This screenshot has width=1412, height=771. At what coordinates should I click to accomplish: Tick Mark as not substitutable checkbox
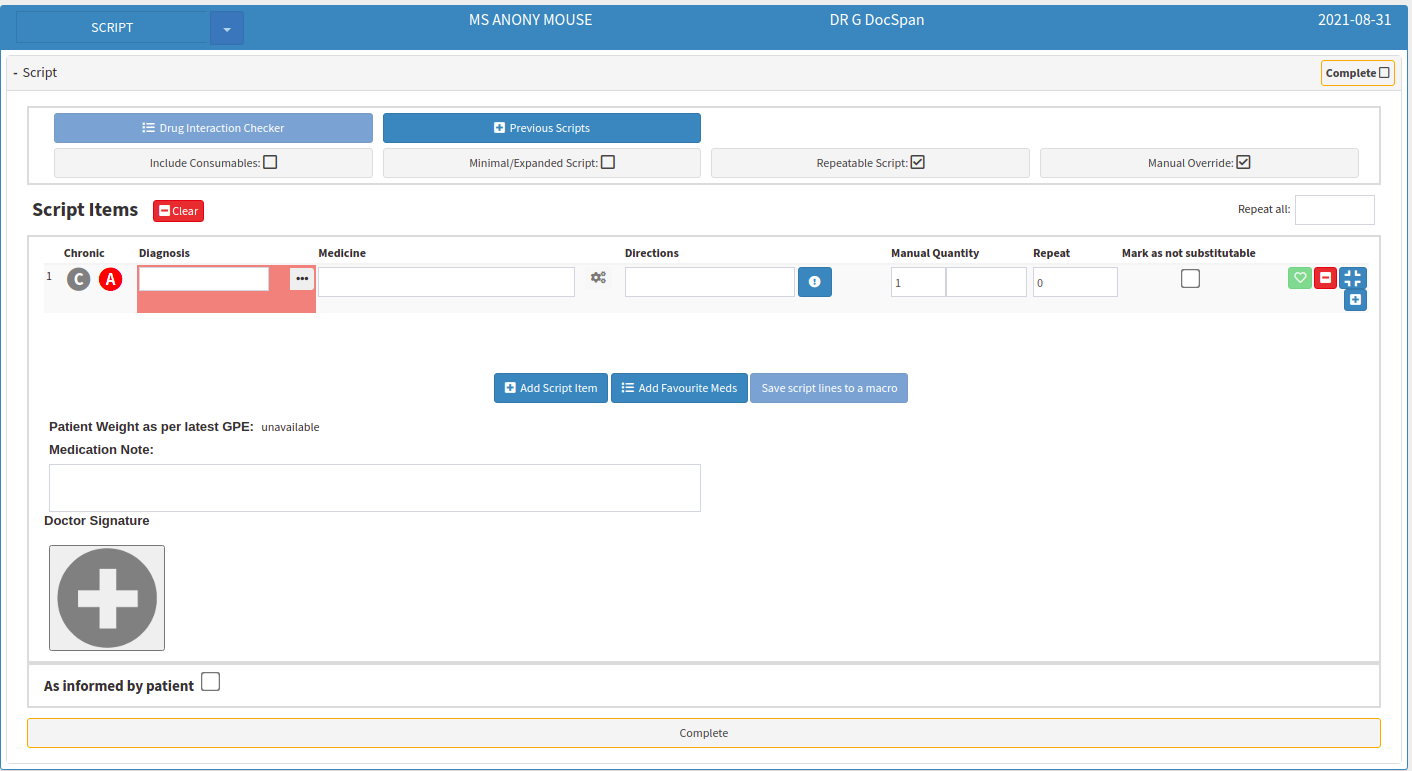(x=1190, y=279)
